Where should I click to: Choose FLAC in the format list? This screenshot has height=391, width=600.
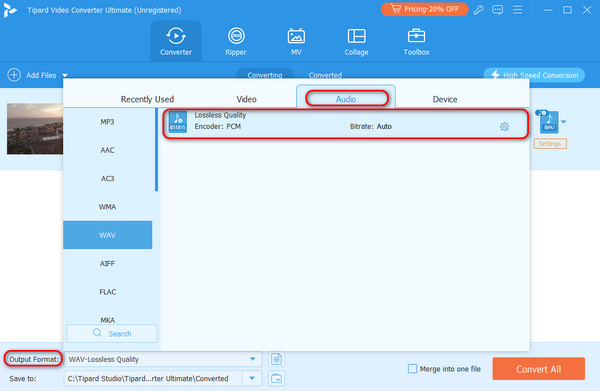[x=108, y=292]
